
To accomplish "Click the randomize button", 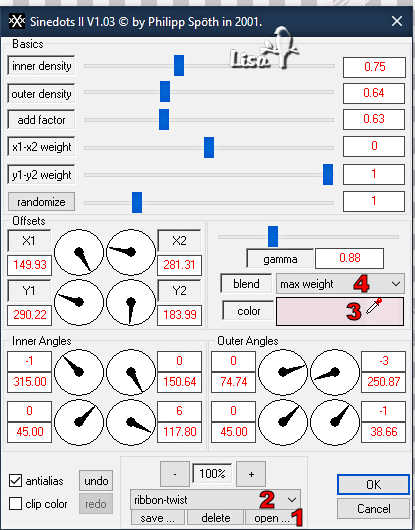I will pos(41,202).
